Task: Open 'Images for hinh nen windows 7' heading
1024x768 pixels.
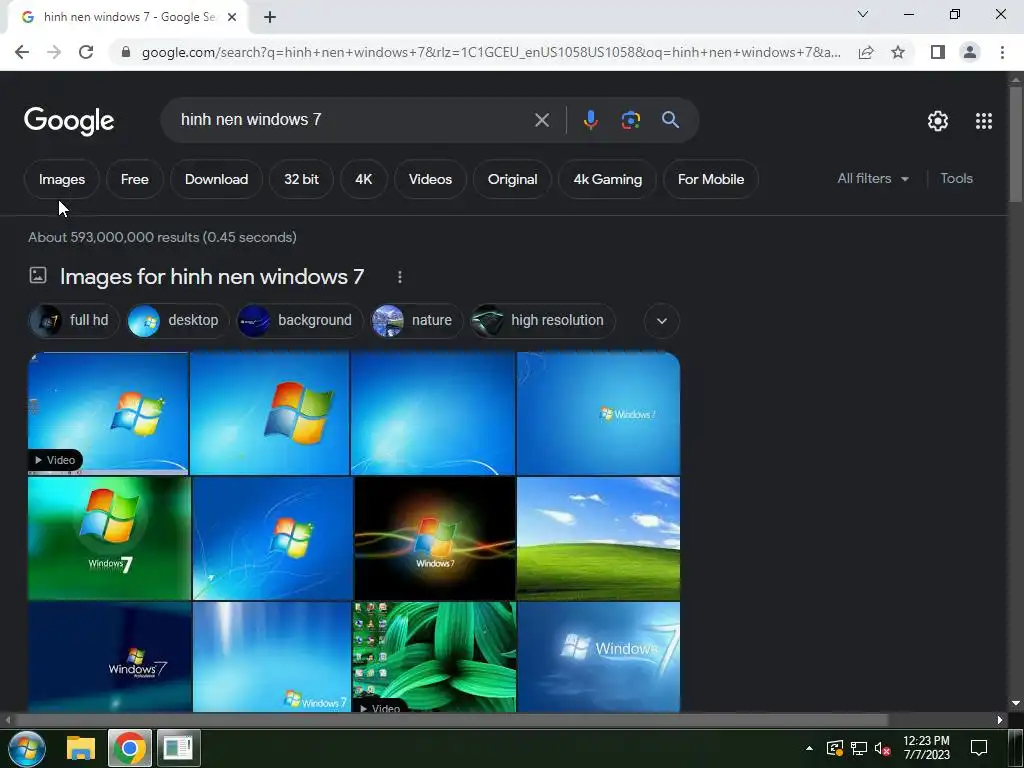Action: 212,277
